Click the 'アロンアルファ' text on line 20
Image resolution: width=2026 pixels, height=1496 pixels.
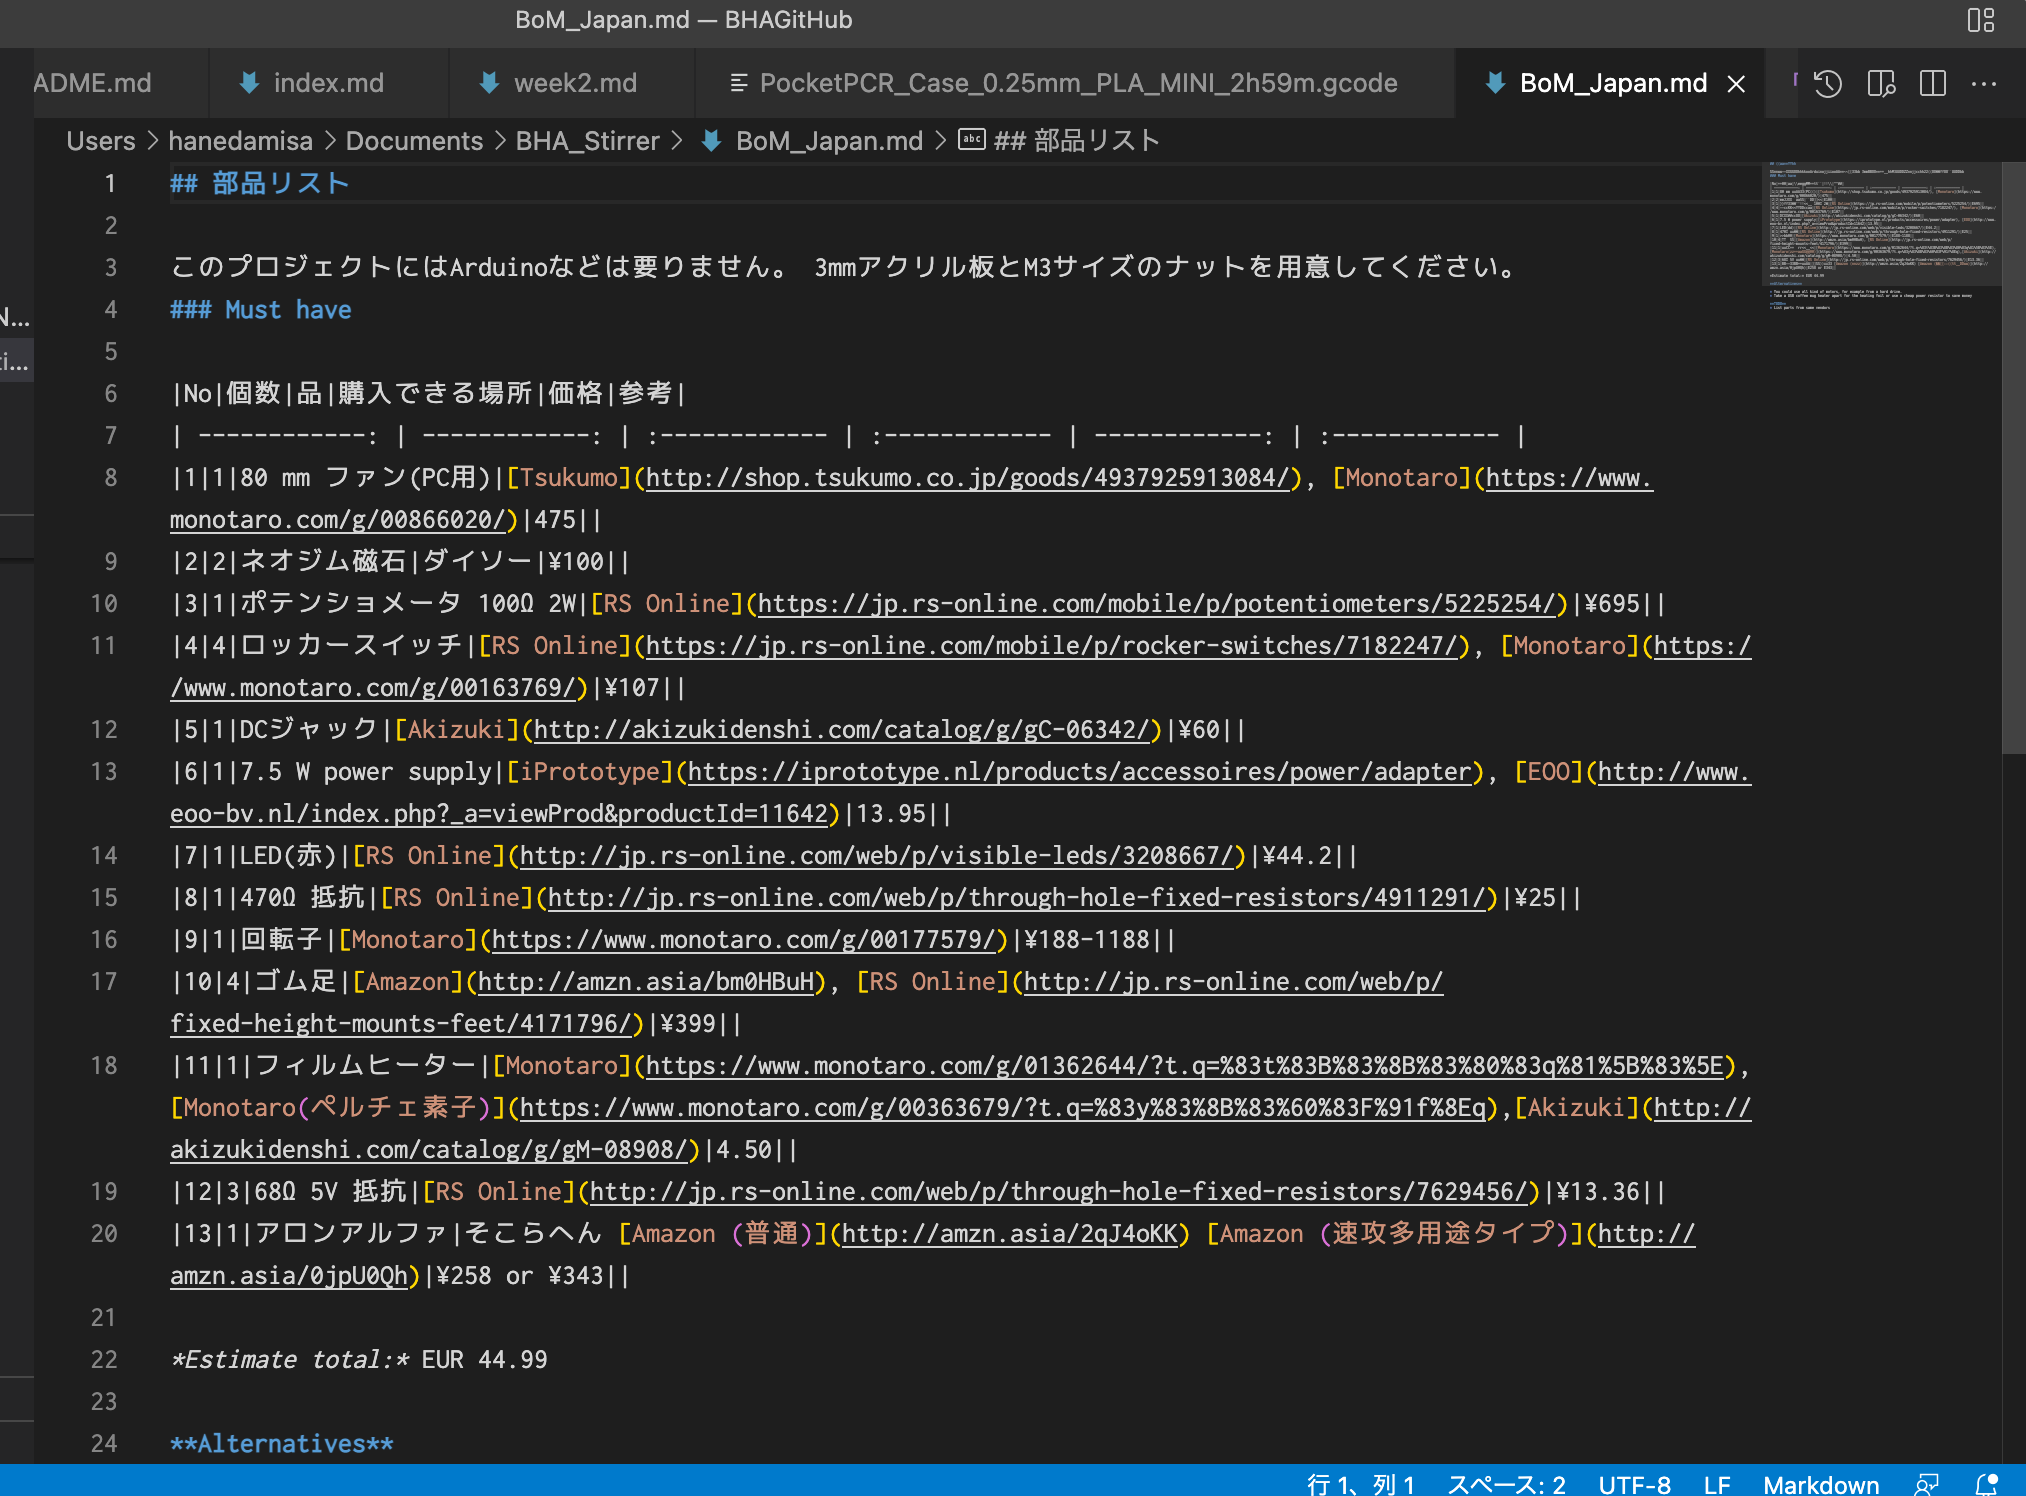click(x=351, y=1234)
